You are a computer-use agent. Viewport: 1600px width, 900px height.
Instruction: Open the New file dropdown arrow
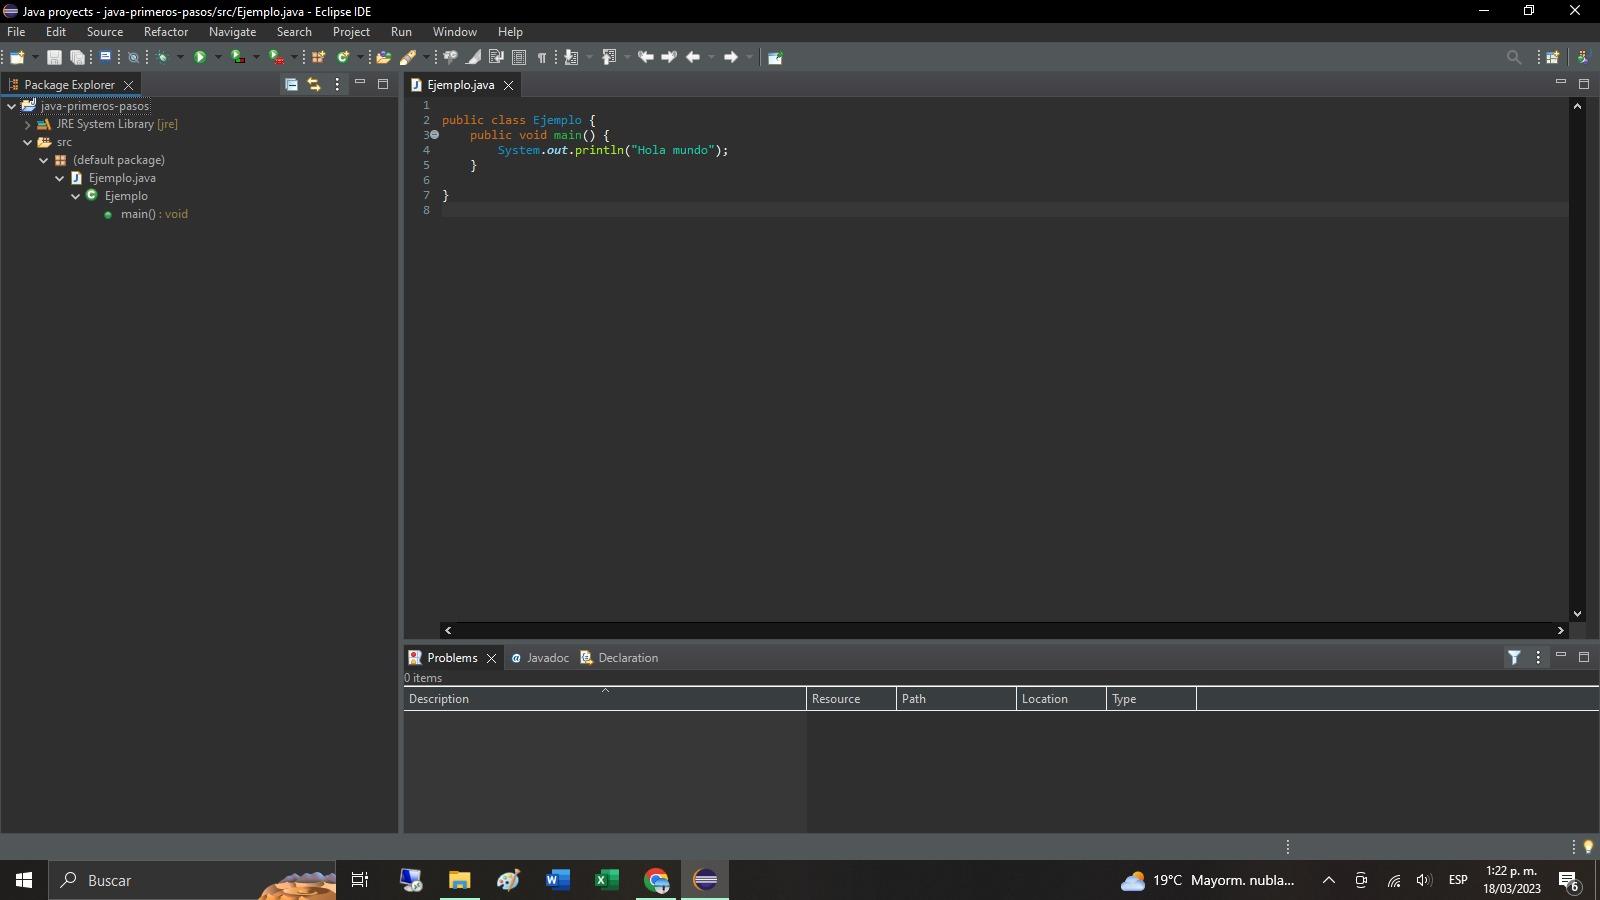click(35, 57)
